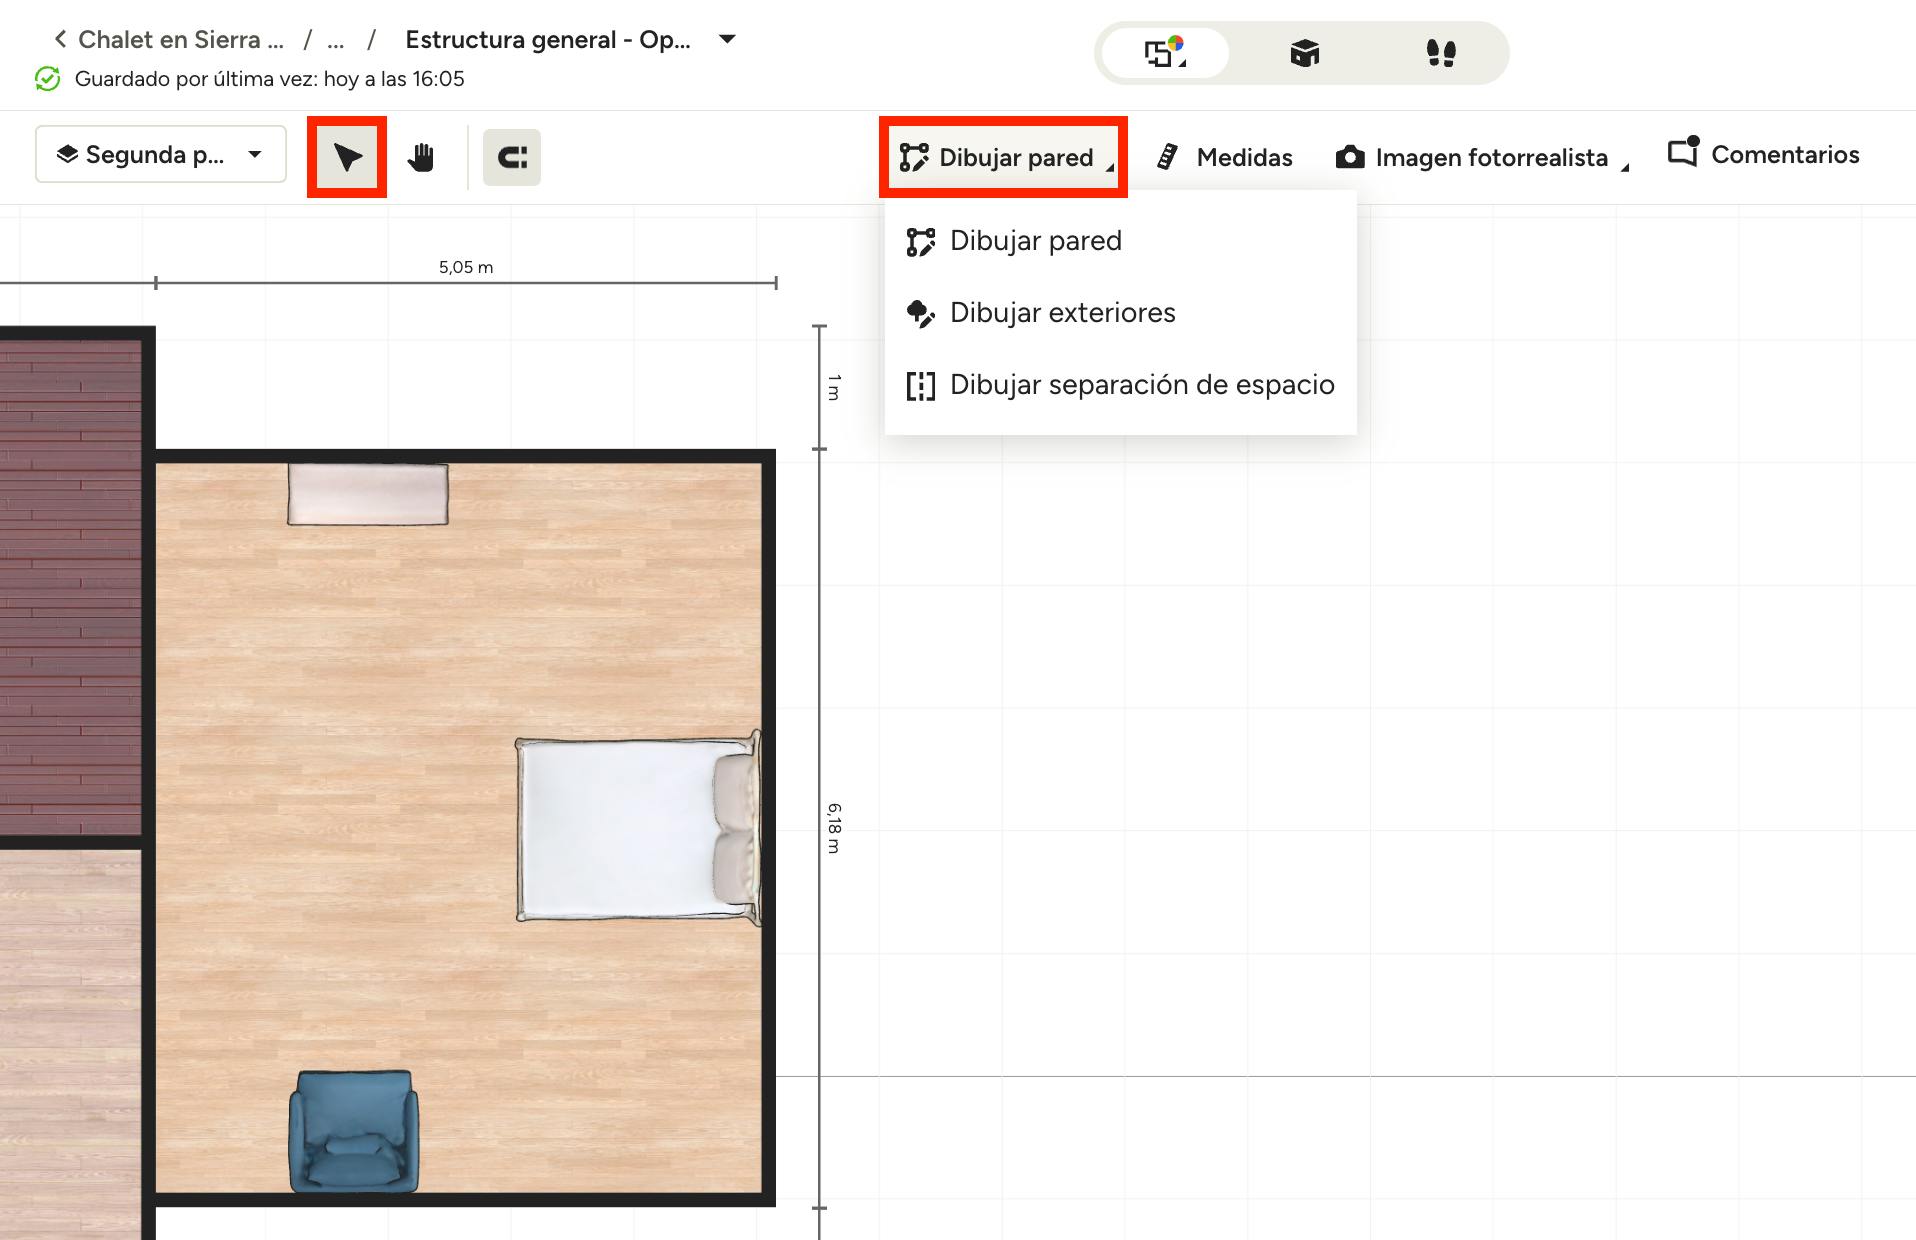Enter footsteps walkthrough view mode
Screen dimensions: 1916x1240
[x=1440, y=53]
